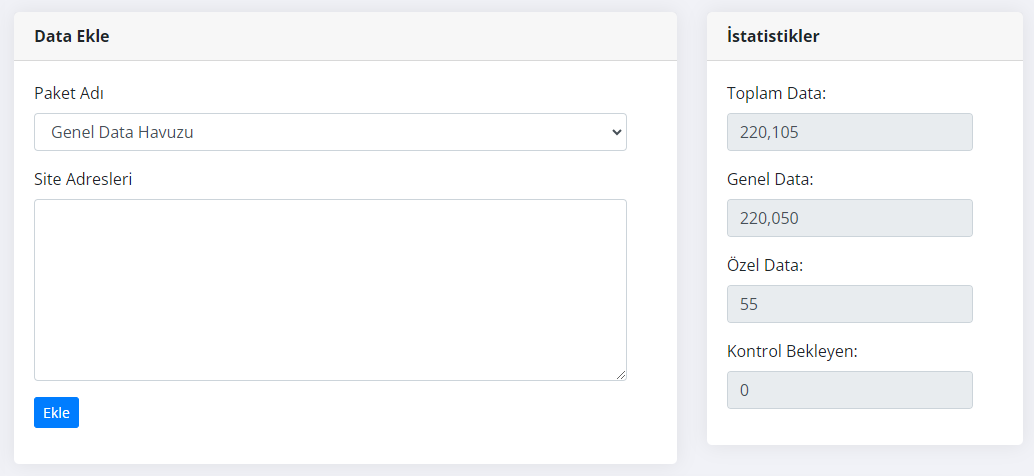Click the Genel Data: label
Viewport: 1034px width, 476px height.
[770, 179]
